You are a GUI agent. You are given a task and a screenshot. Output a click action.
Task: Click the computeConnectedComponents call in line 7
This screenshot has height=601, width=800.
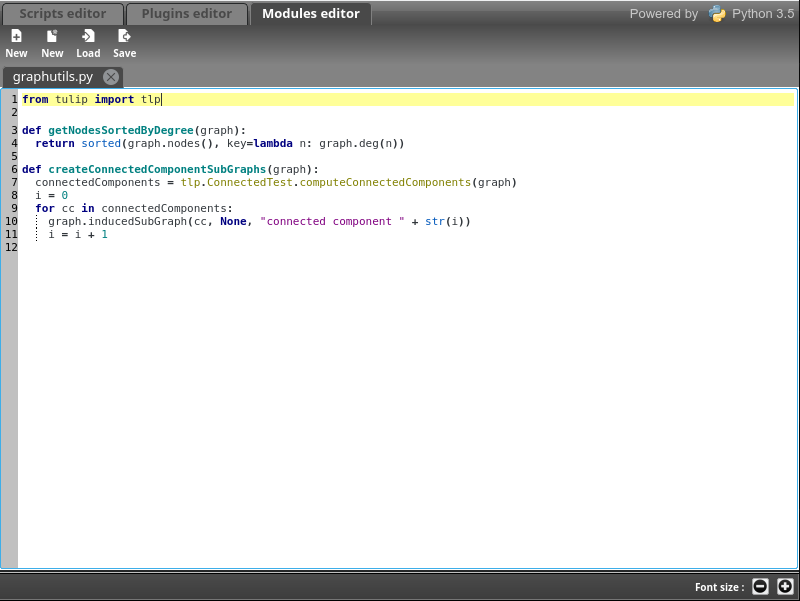tap(385, 182)
